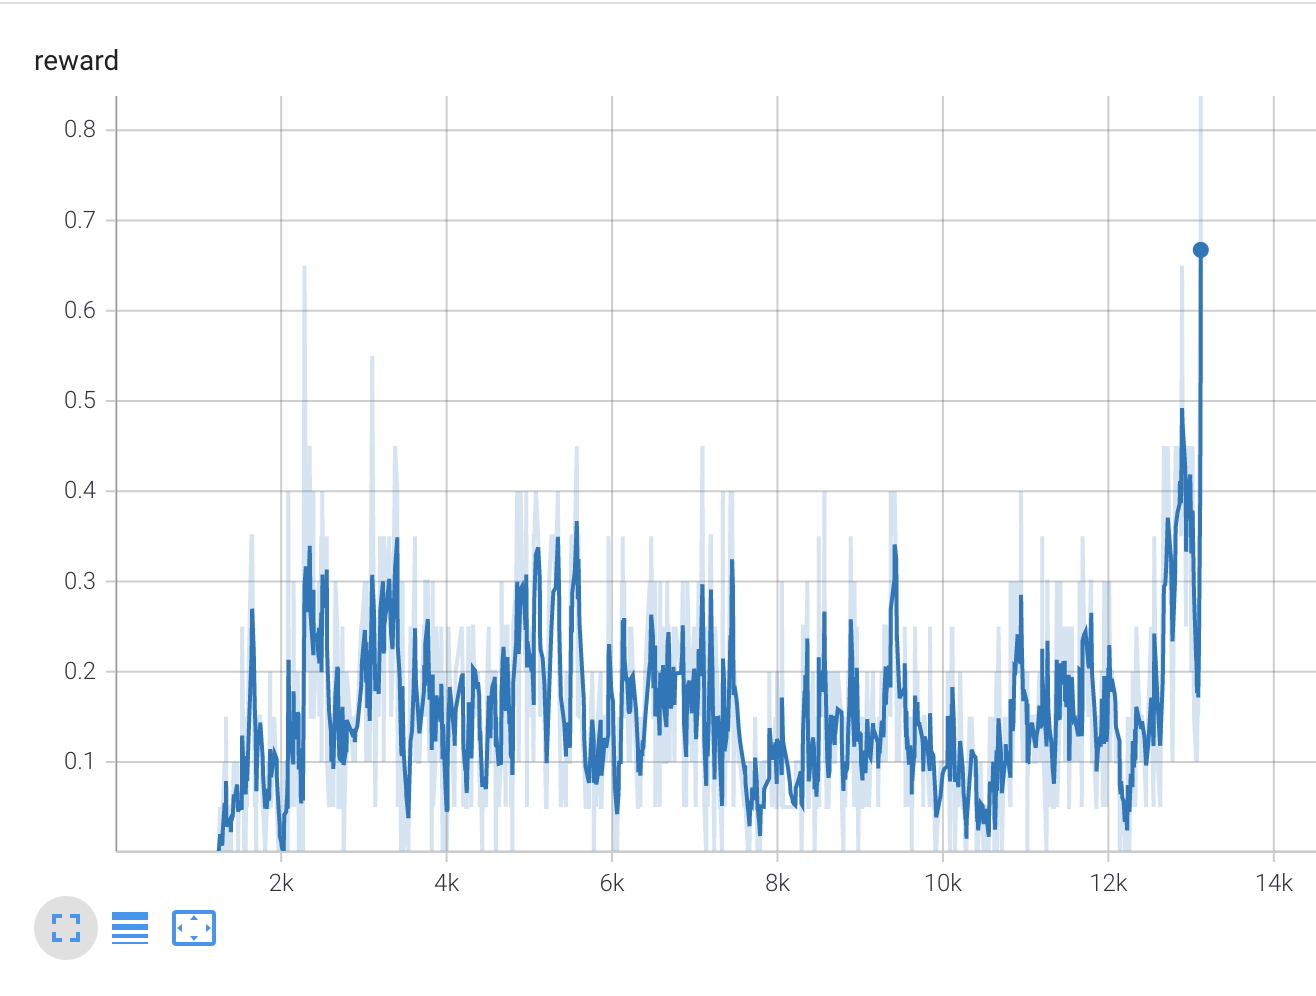Click the 2k x-axis tick label

[281, 883]
